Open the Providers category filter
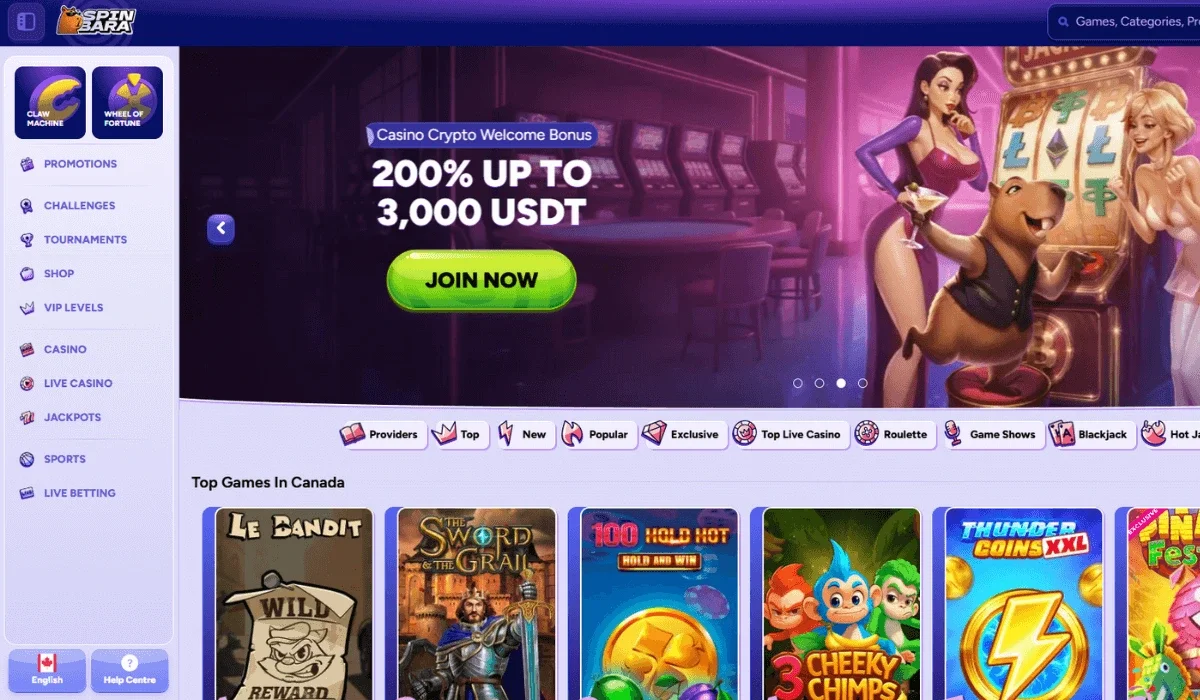1200x700 pixels. 381,434
